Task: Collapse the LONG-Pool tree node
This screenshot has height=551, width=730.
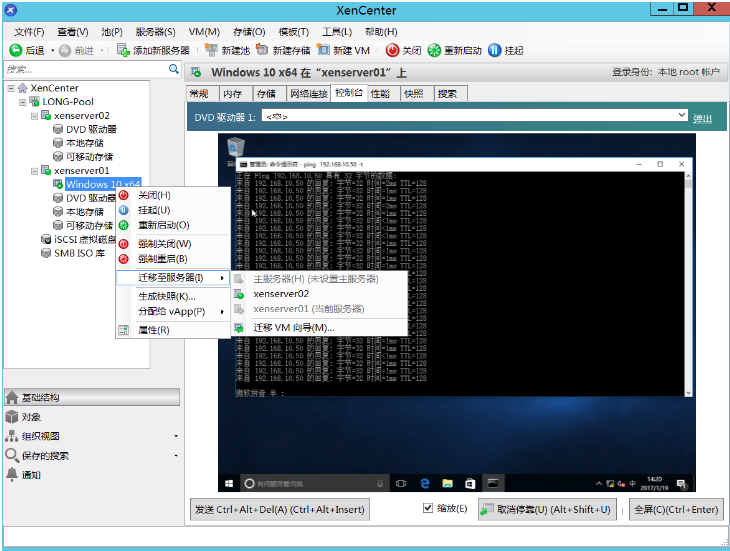Action: click(22, 102)
